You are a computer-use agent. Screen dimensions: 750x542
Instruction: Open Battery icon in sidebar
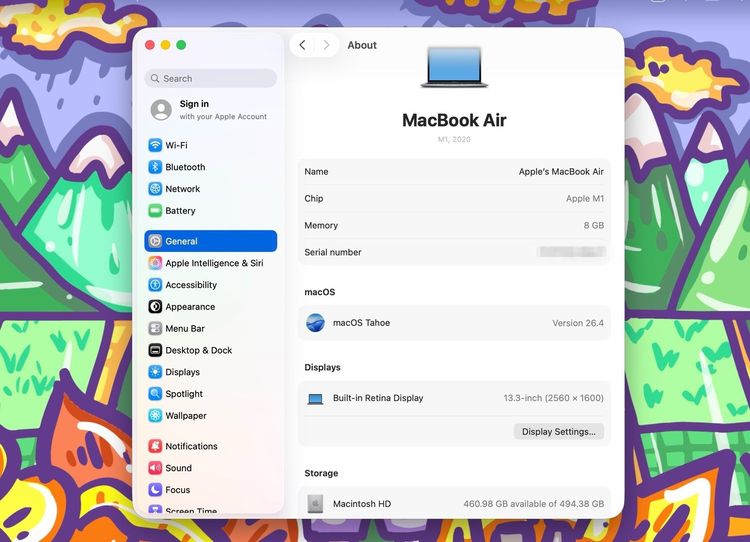point(155,210)
